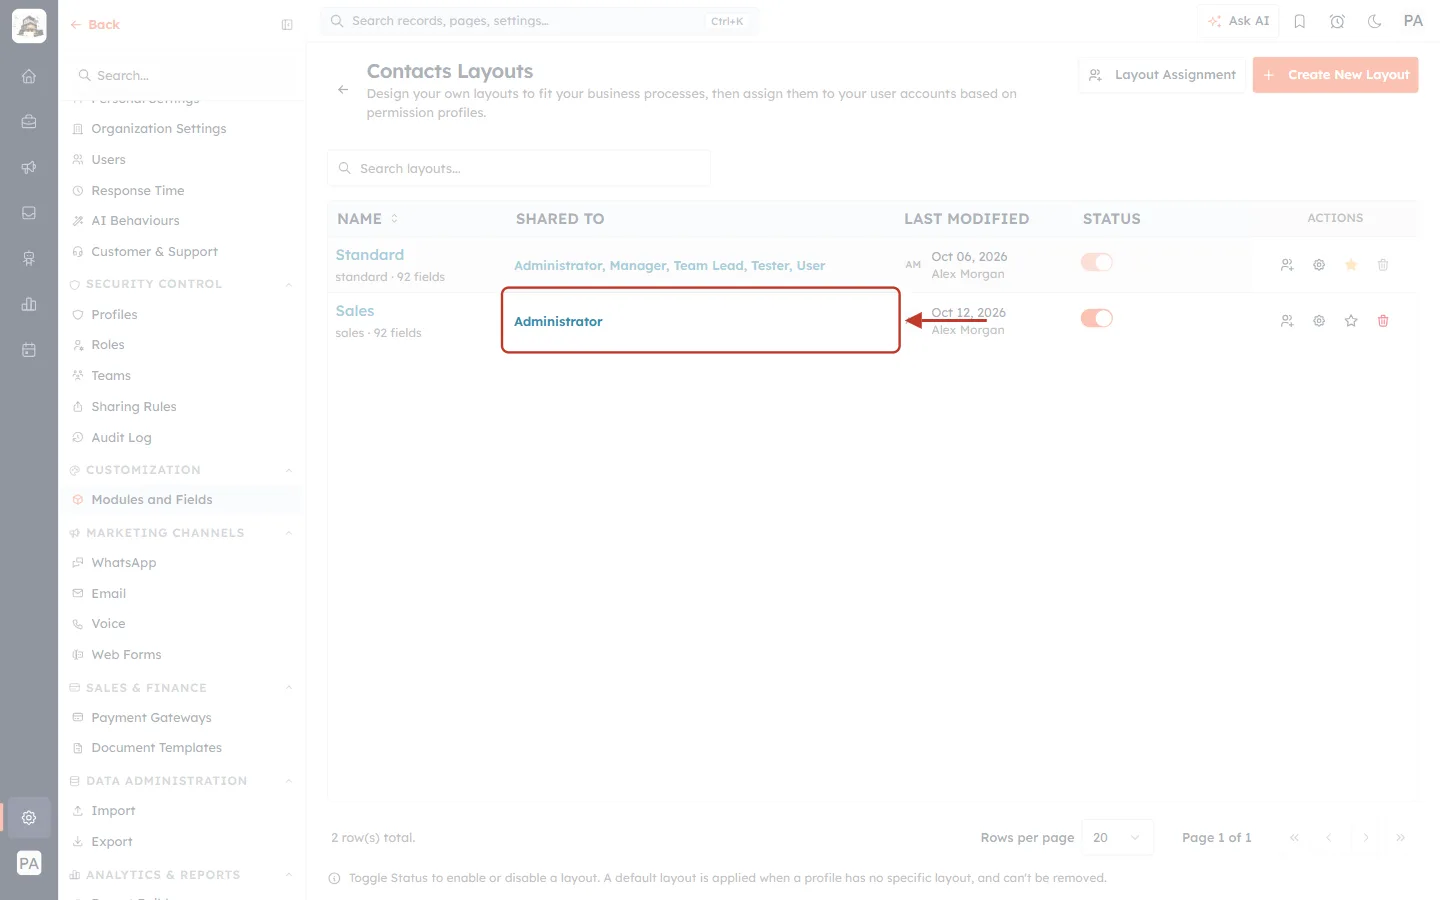1440x900 pixels.
Task: Open the calendar icon in left rail
Action: coord(29,350)
